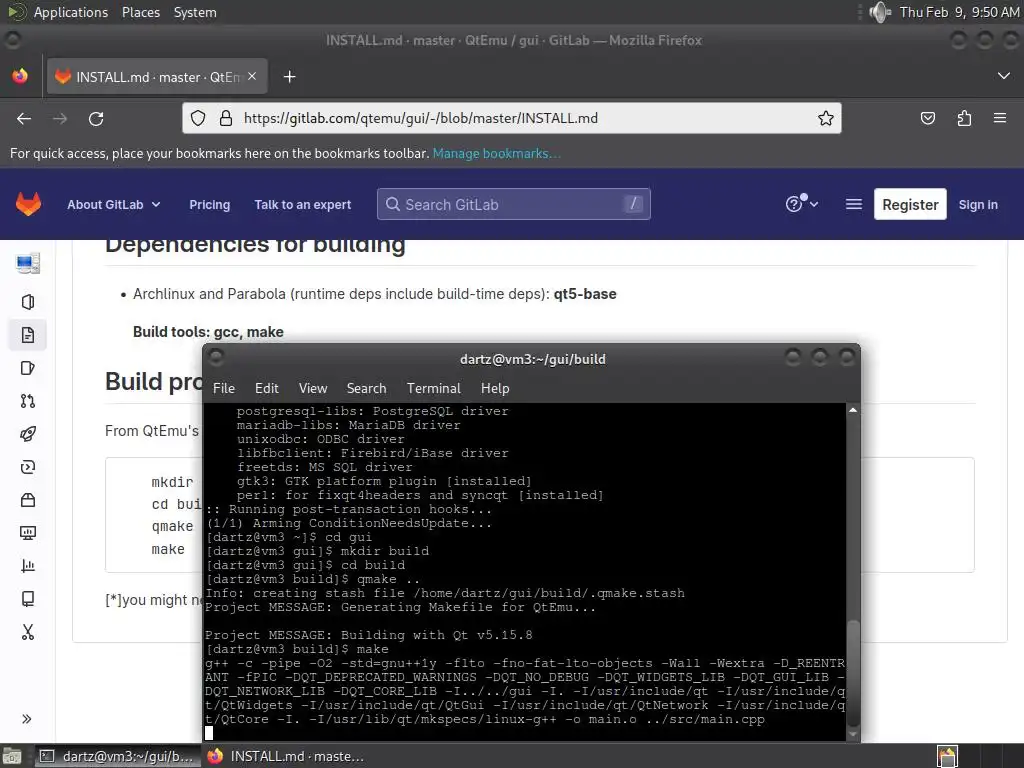Open terminal Terminal menu

pos(434,388)
